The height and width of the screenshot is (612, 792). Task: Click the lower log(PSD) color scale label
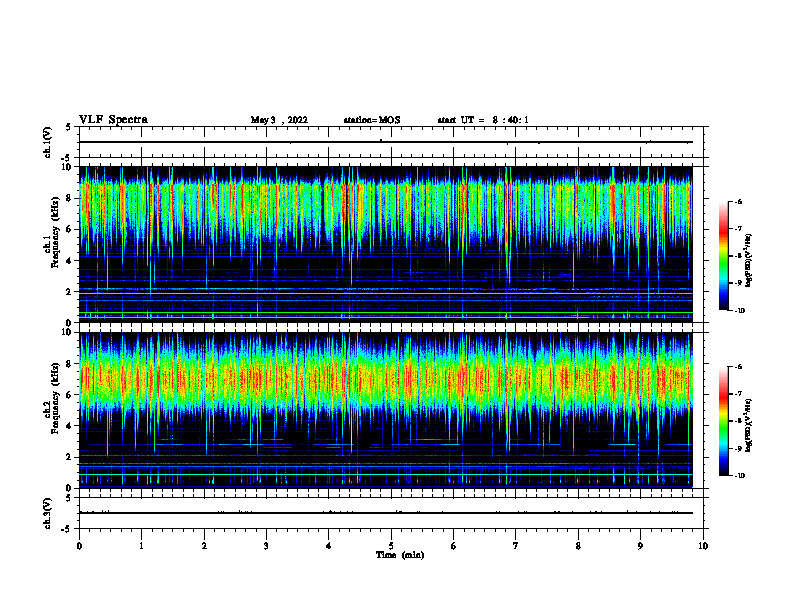(x=748, y=425)
